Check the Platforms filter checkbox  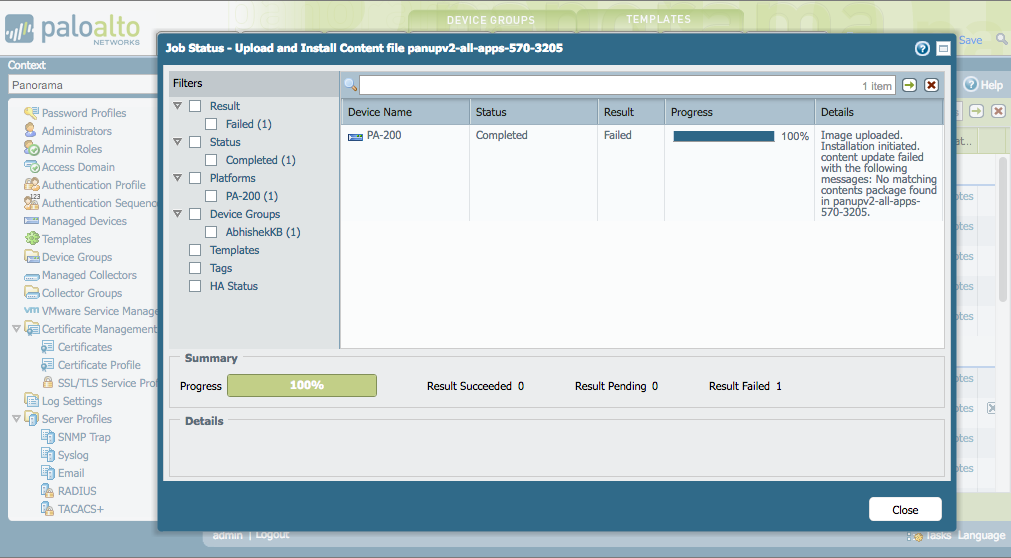pos(195,178)
